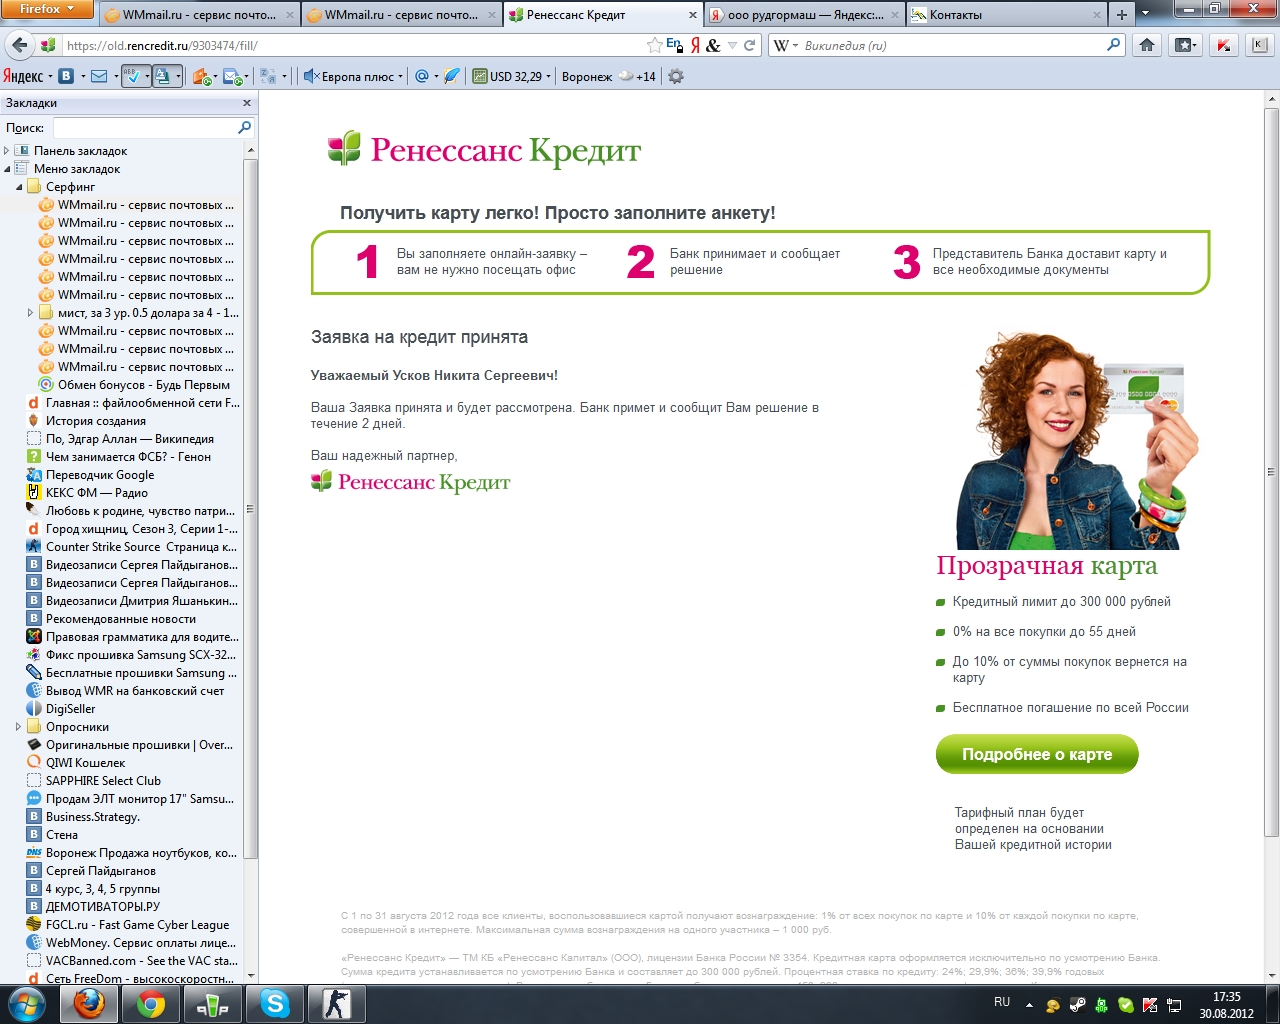Click the 'Подробнее о карте' green button

[1037, 754]
